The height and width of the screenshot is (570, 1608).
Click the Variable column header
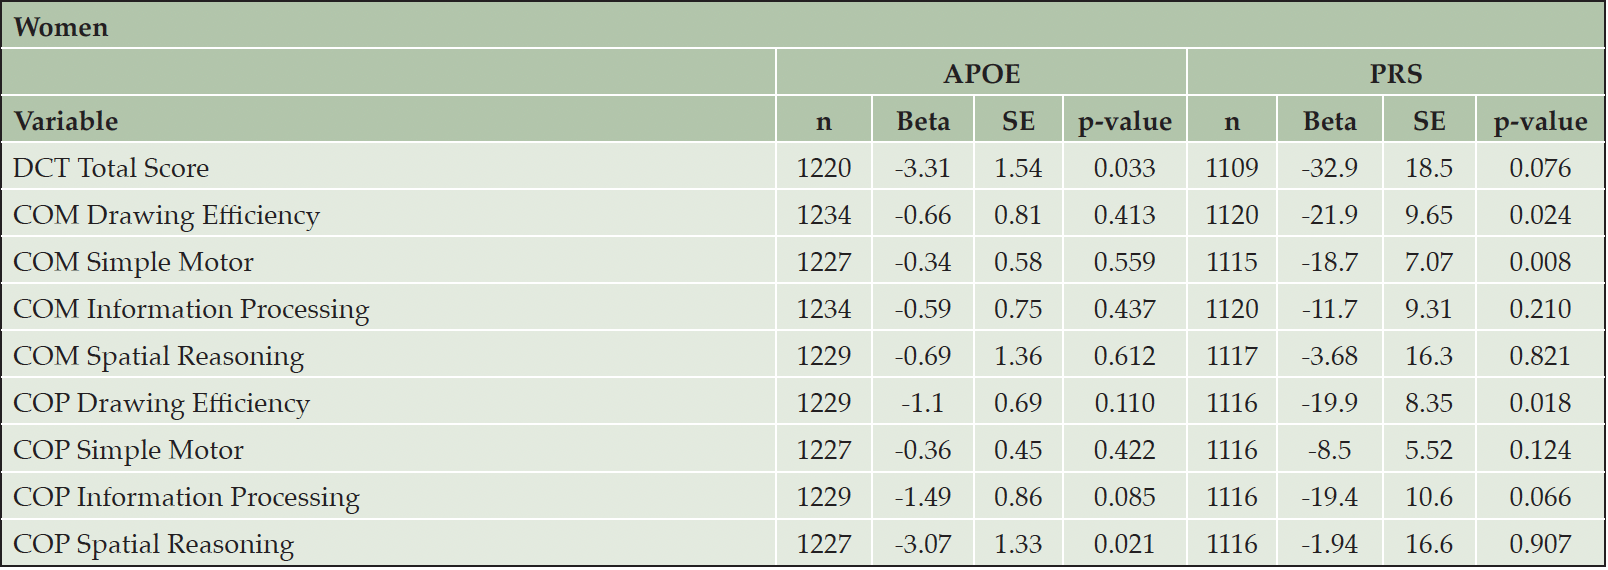[66, 121]
